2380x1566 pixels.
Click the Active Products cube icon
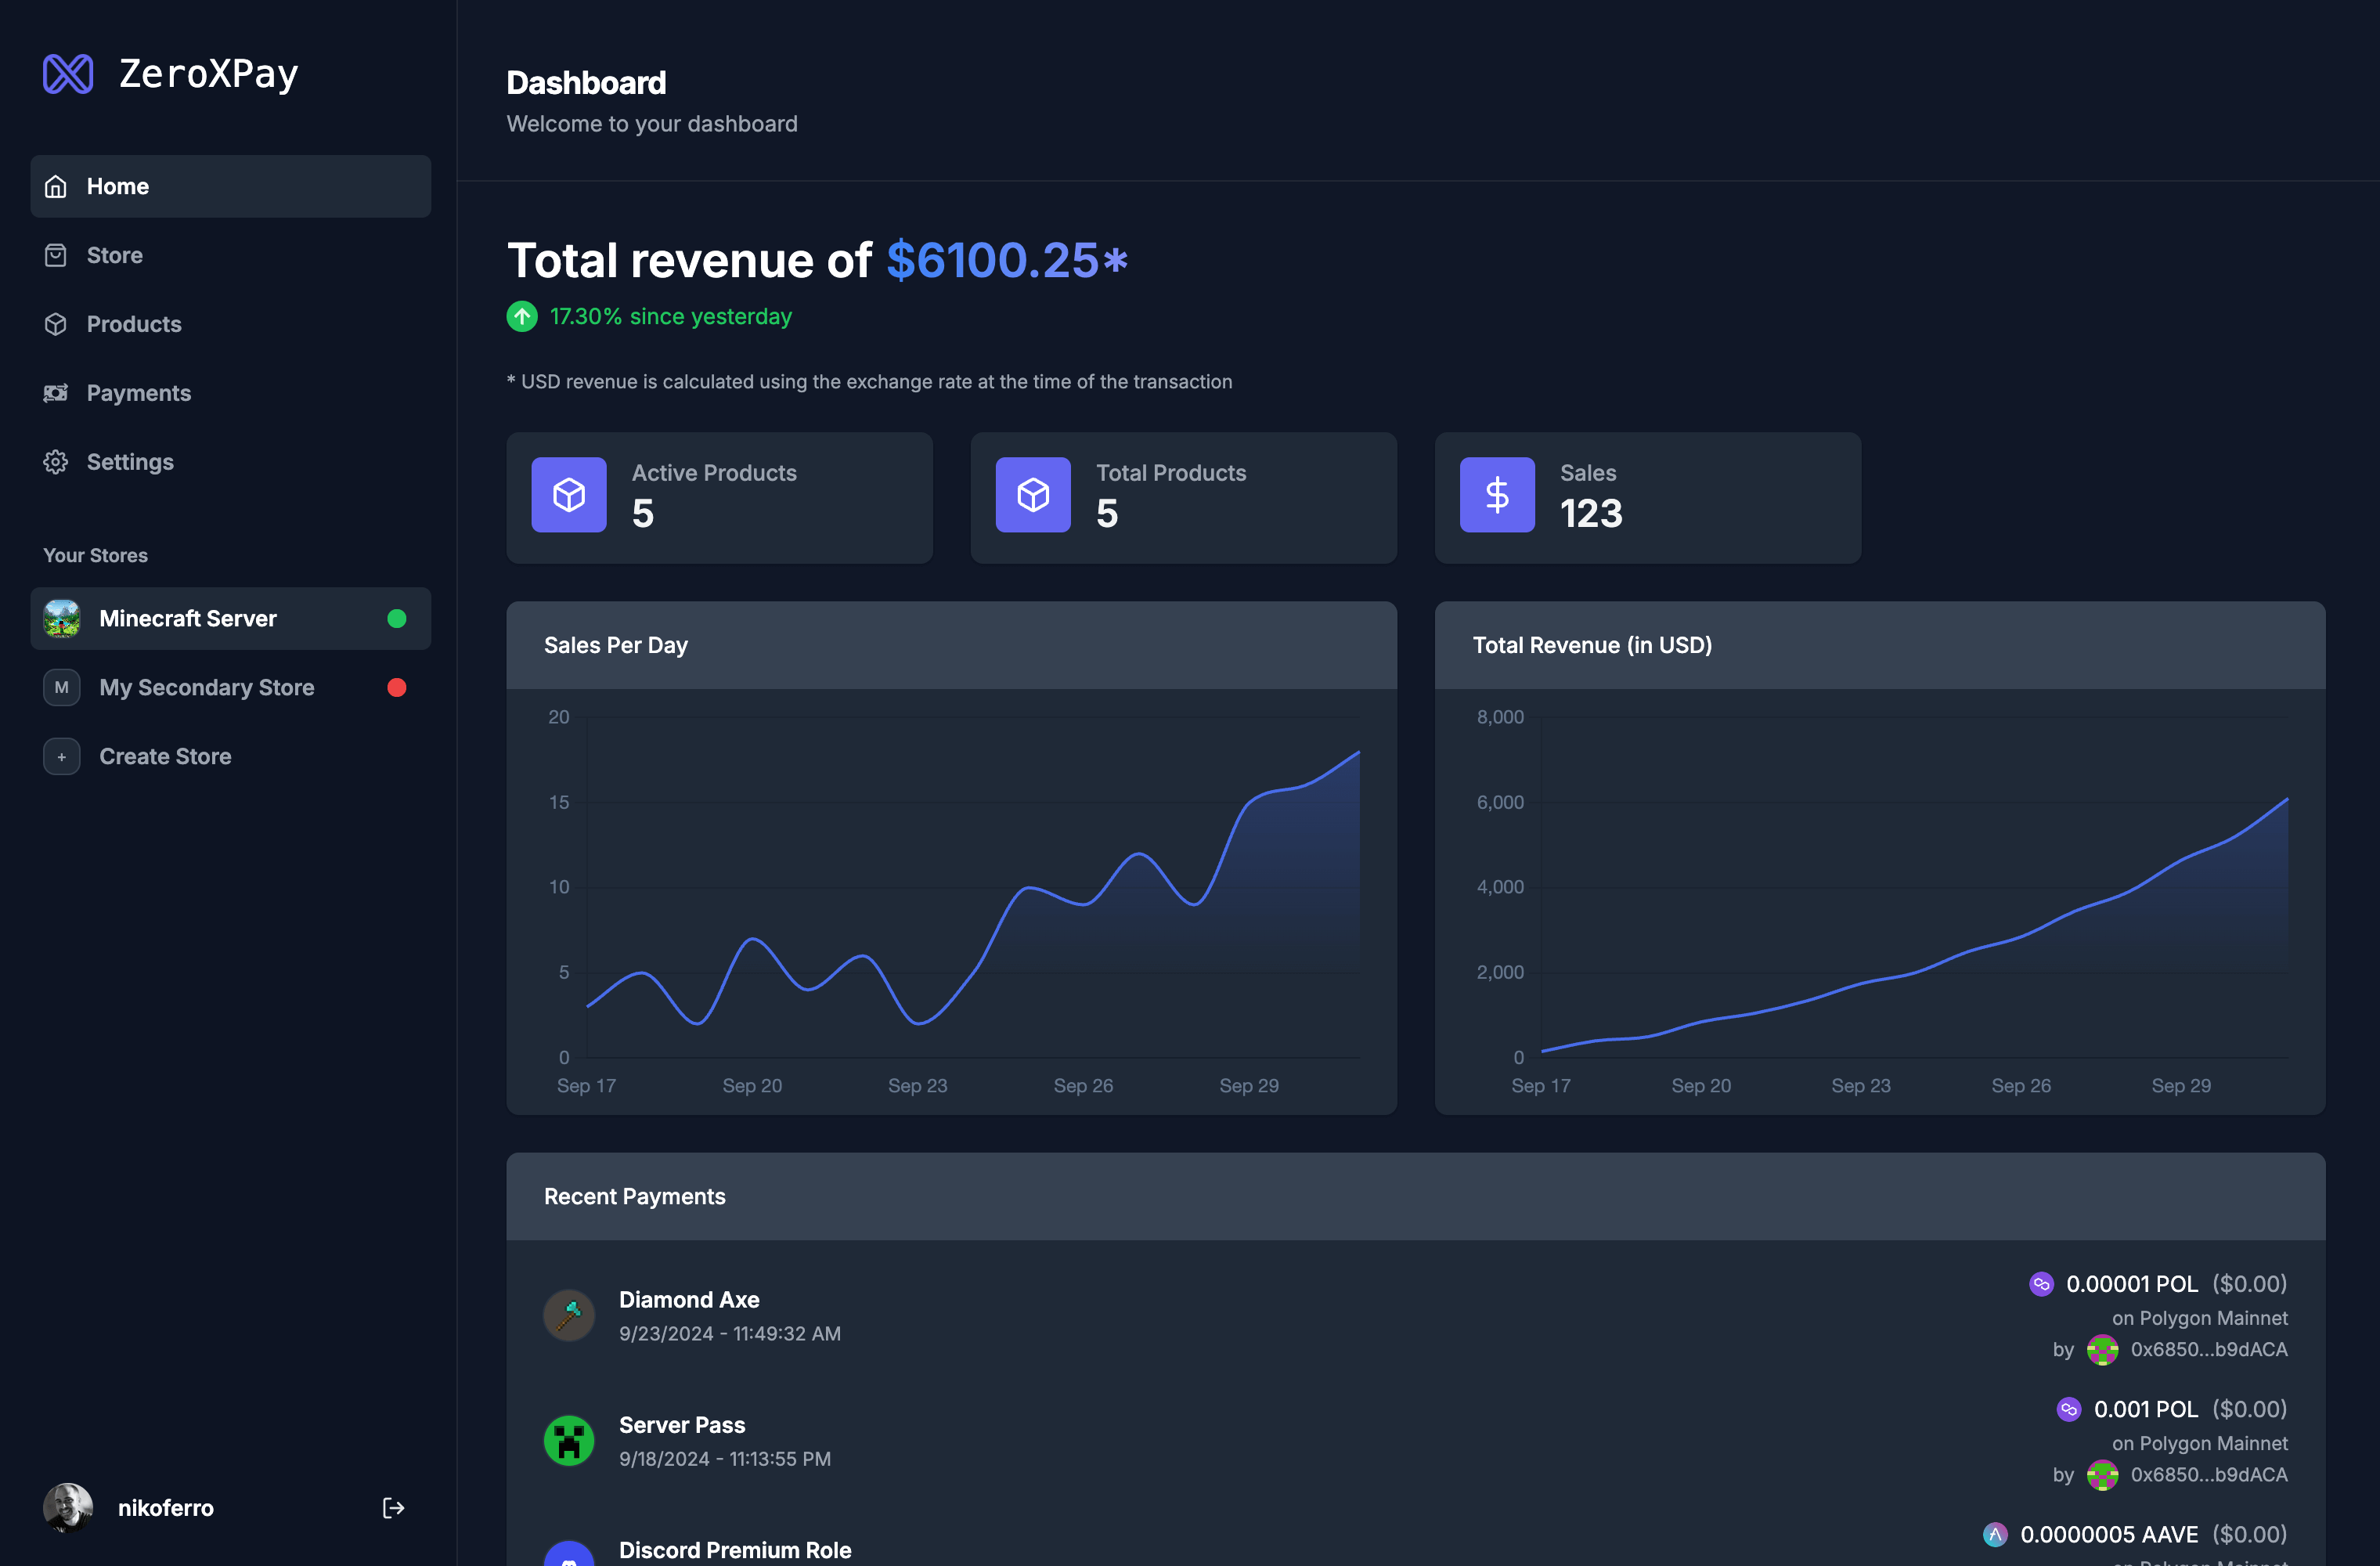coord(569,495)
